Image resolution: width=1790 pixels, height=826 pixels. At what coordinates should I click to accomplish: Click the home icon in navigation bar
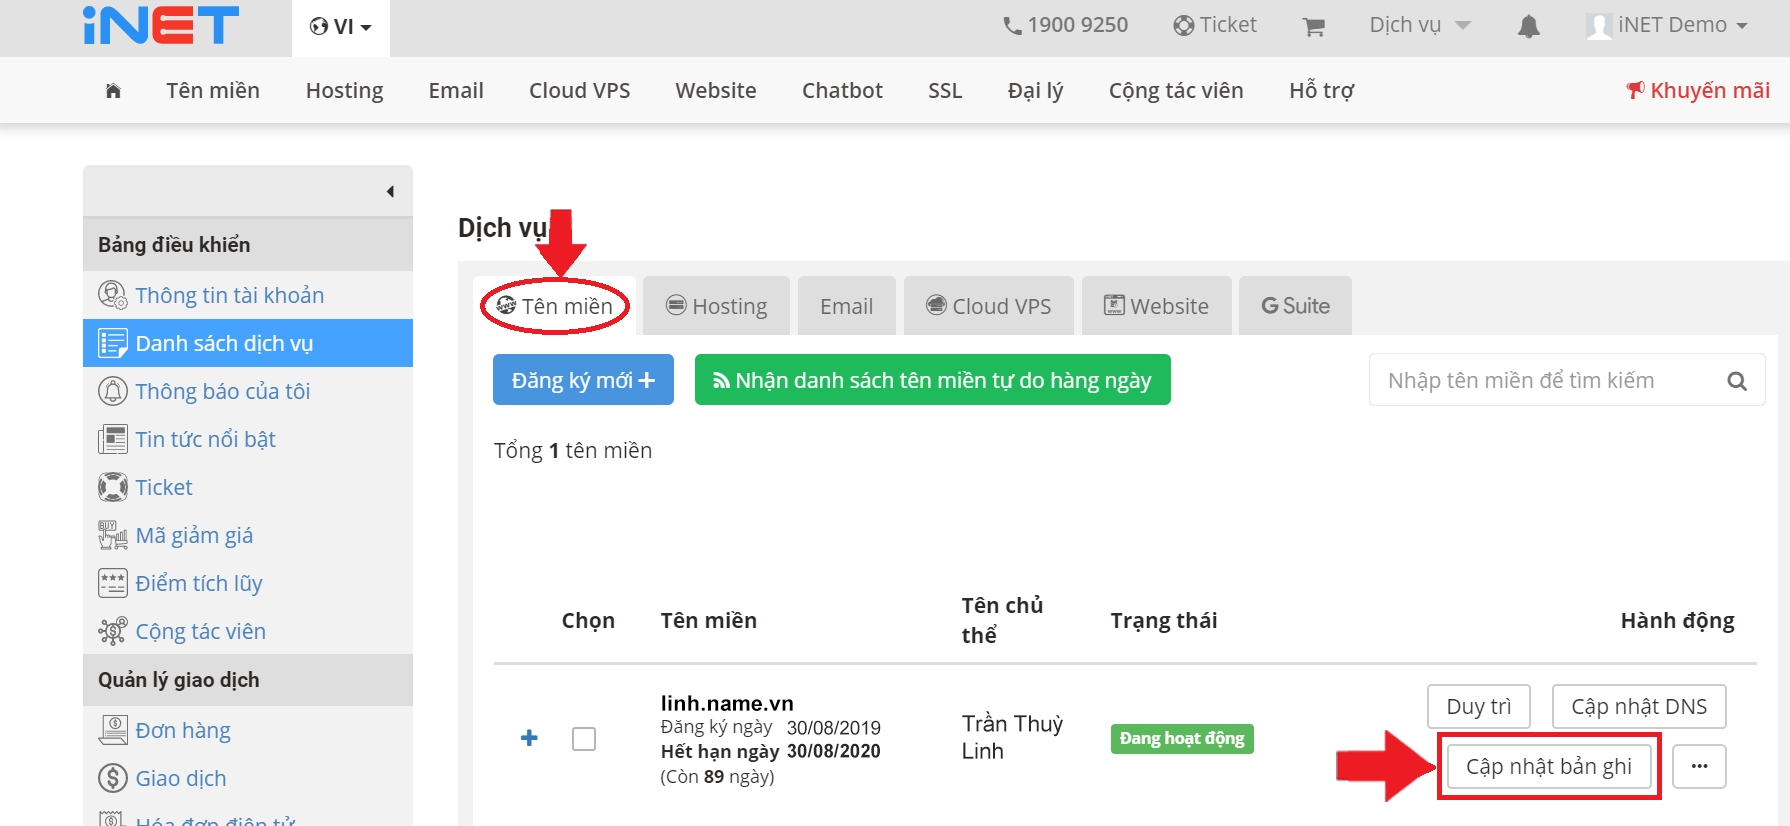point(113,91)
